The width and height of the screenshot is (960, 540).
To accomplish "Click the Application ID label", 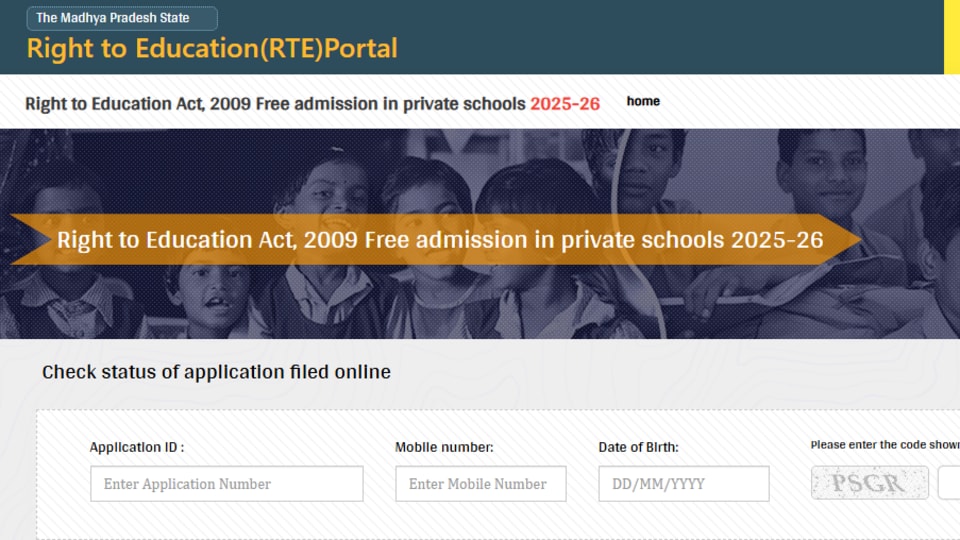I will 137,447.
